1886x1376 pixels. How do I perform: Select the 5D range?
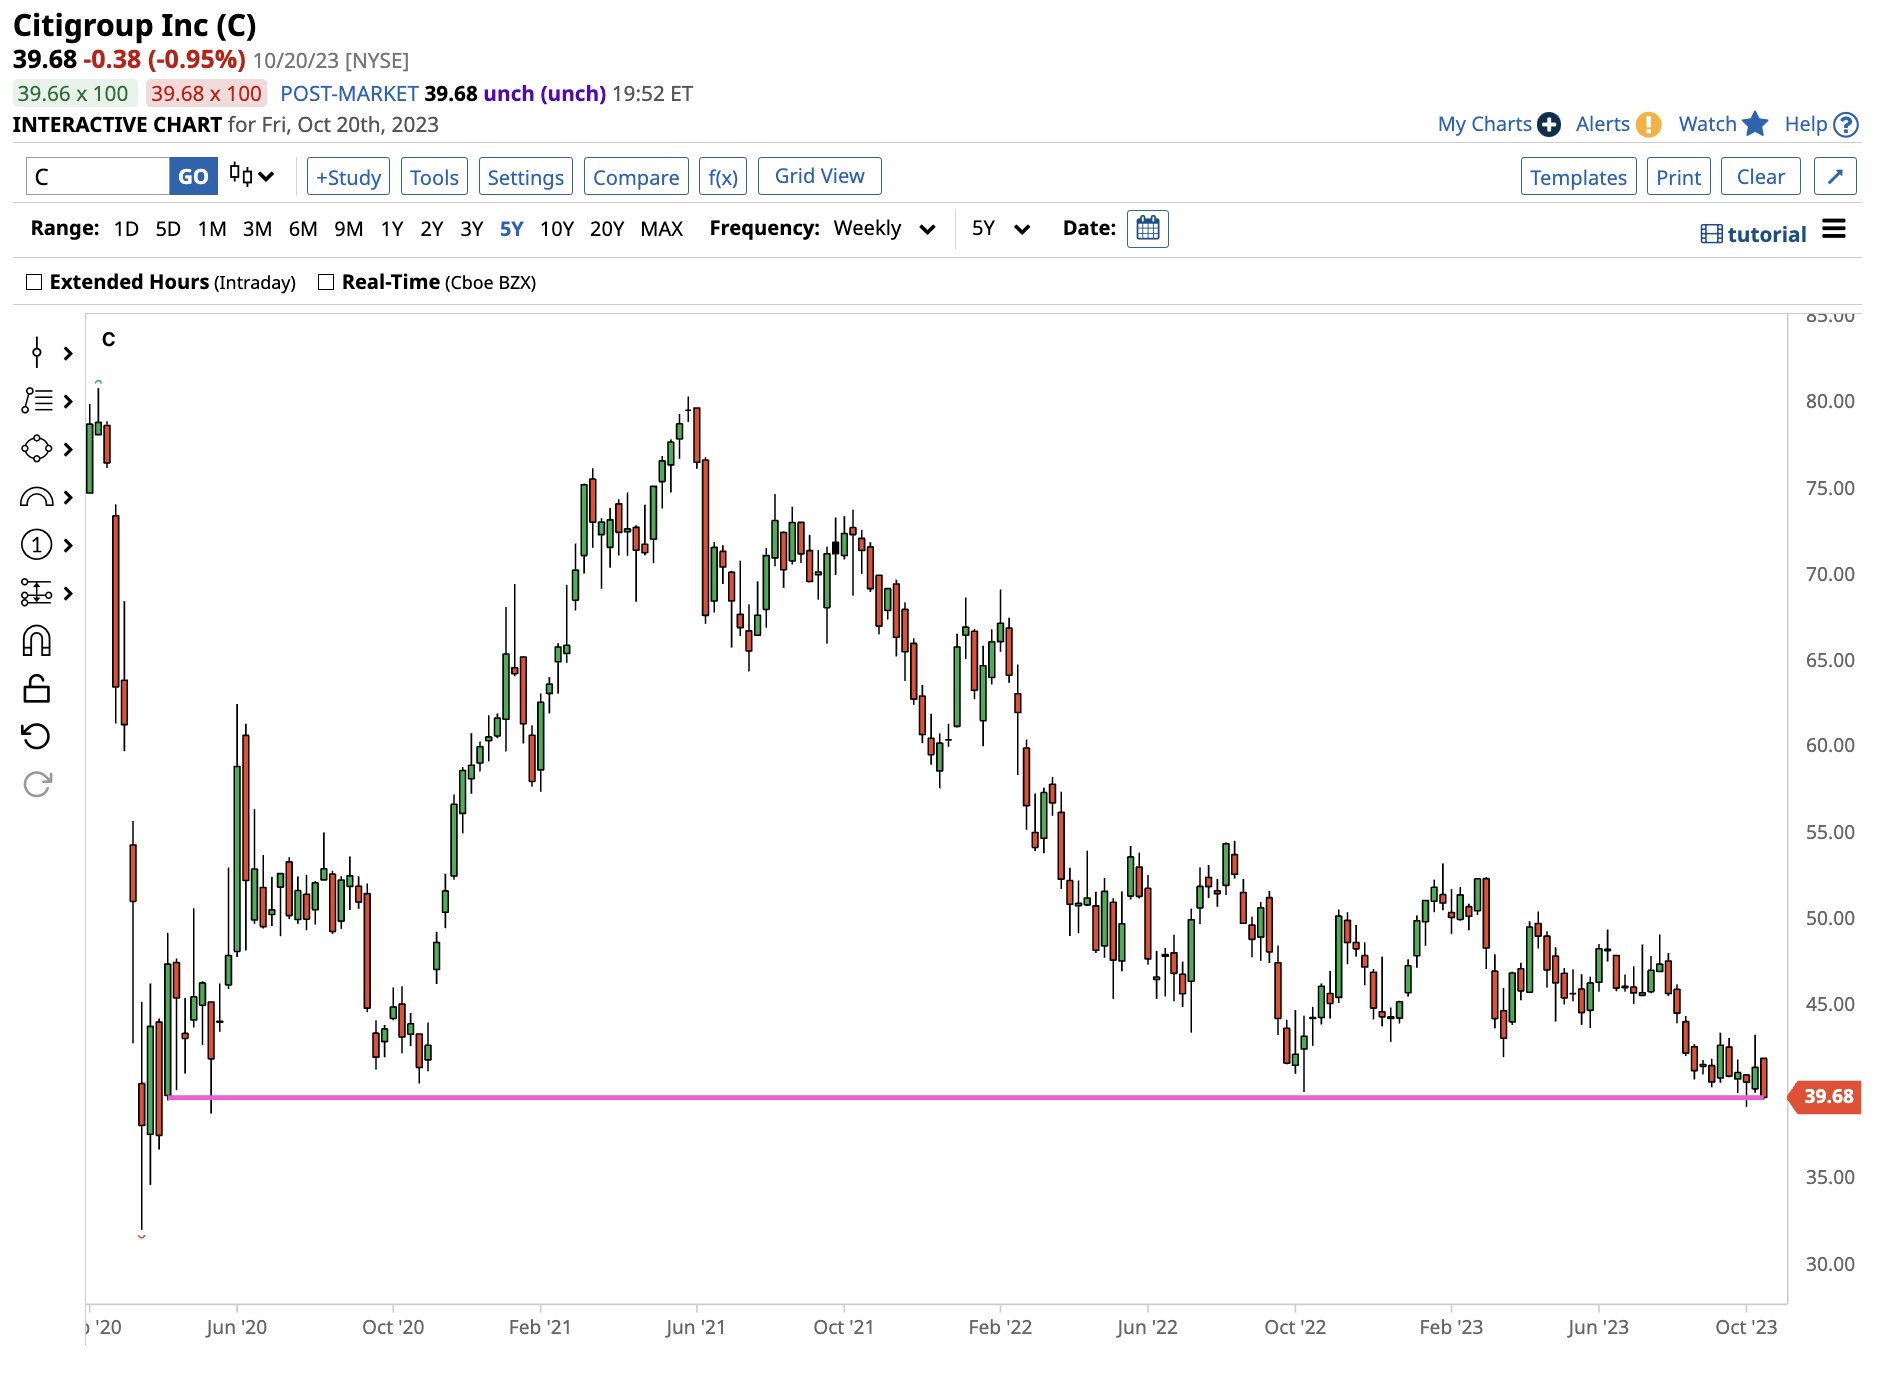[168, 229]
